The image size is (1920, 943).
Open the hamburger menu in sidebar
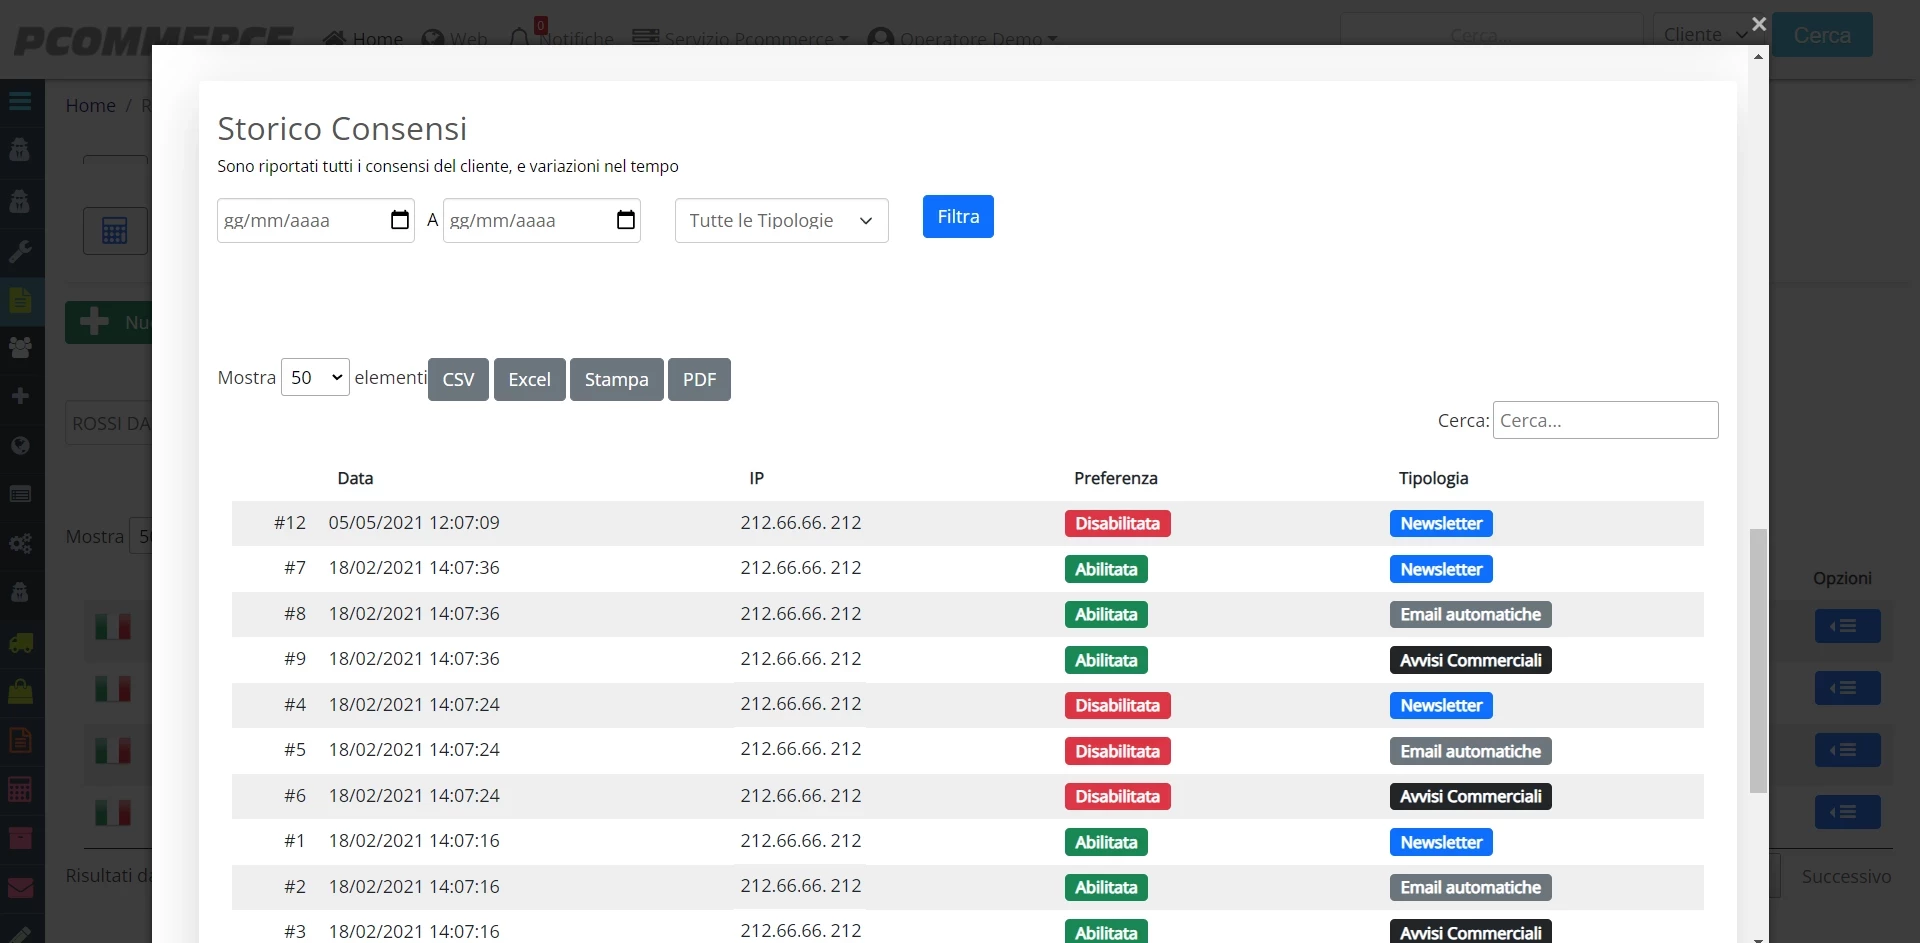tap(20, 101)
